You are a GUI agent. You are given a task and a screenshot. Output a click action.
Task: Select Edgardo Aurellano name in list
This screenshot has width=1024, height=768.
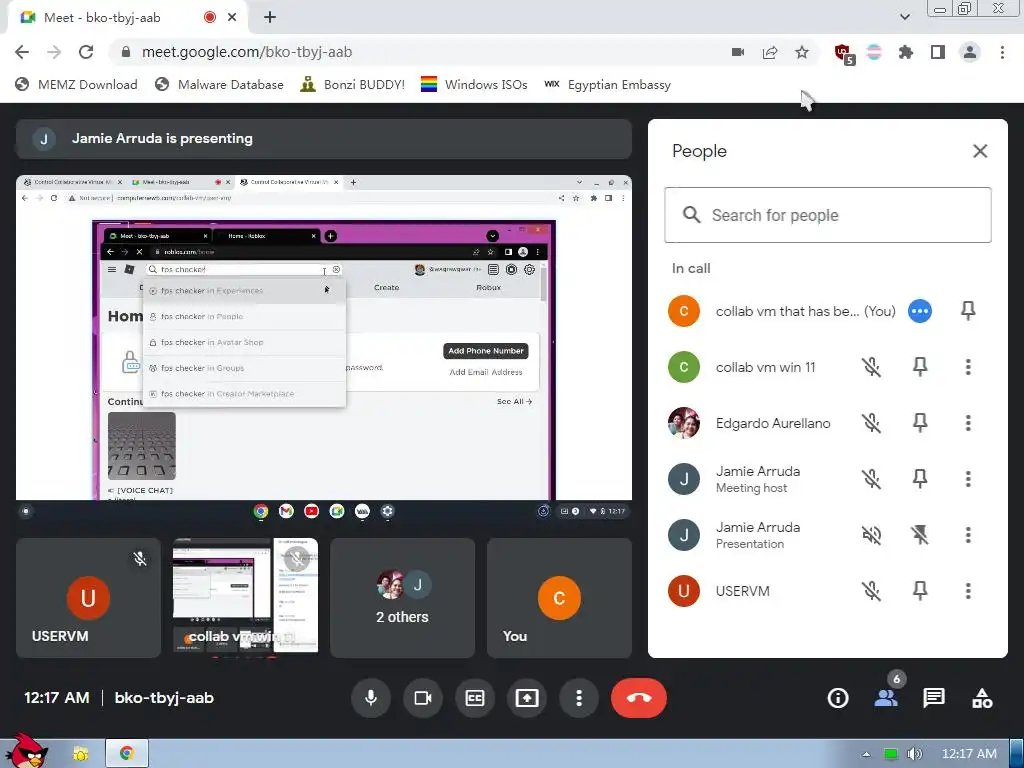tap(773, 423)
